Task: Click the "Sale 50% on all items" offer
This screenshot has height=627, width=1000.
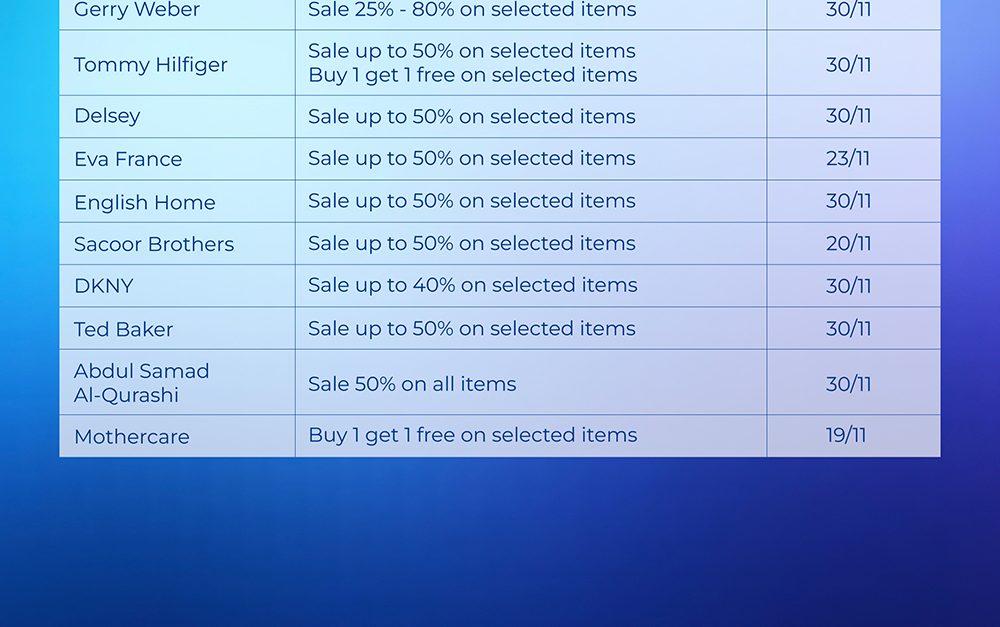Action: pyautogui.click(x=412, y=384)
